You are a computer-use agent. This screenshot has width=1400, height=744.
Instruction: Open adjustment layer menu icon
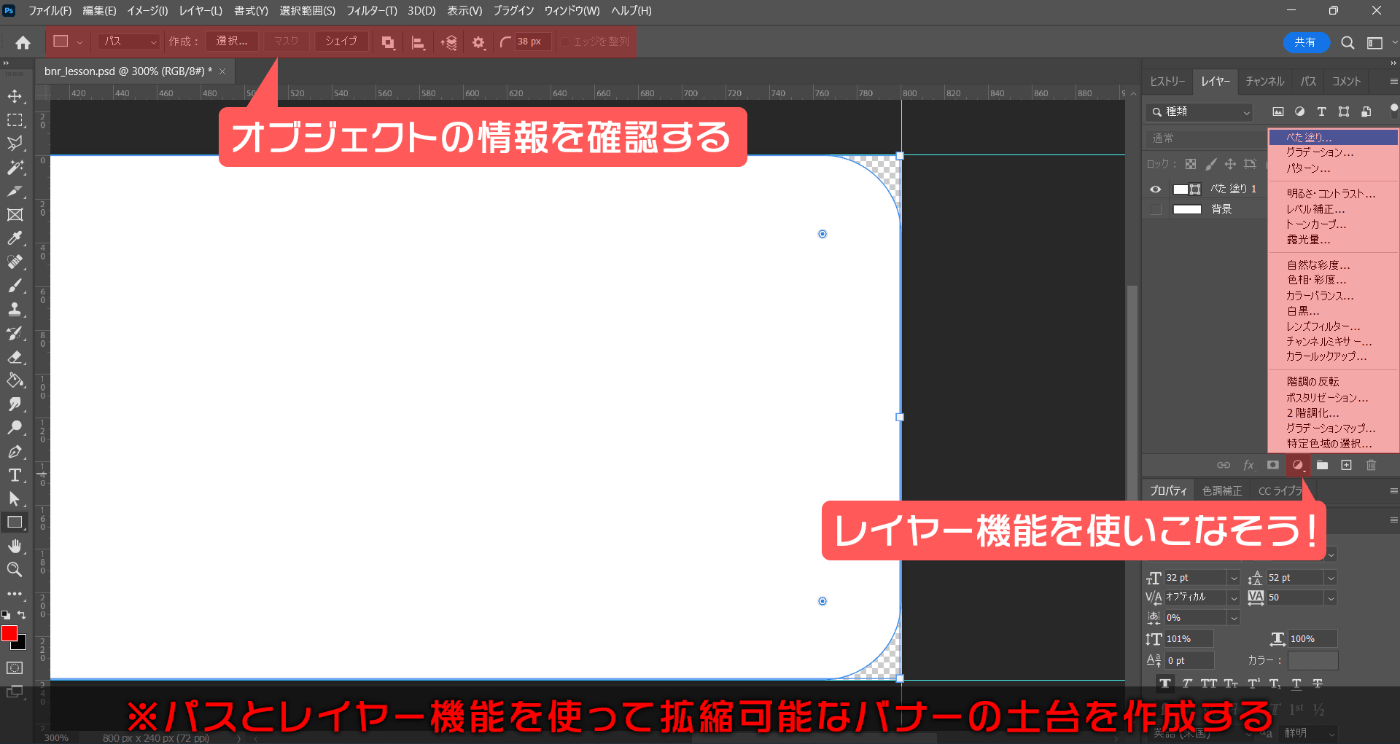point(1297,465)
